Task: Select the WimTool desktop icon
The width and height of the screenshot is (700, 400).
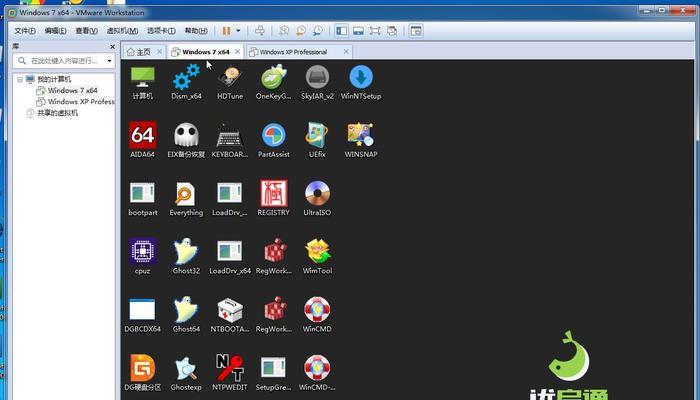Action: point(317,257)
